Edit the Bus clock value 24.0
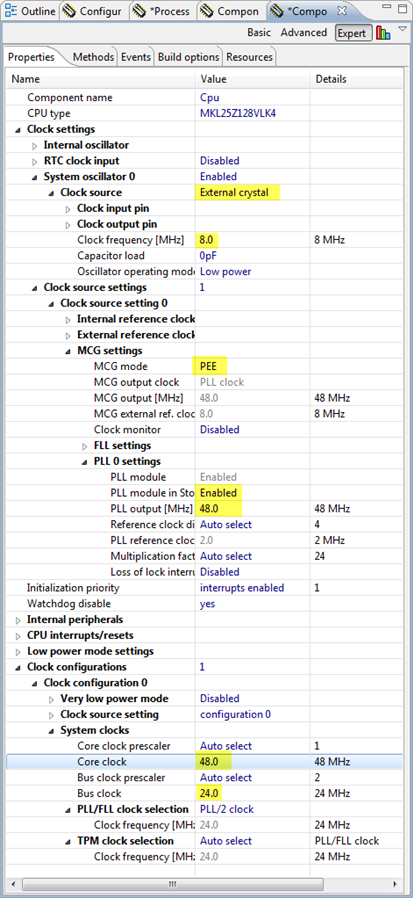This screenshot has width=413, height=898. [209, 794]
